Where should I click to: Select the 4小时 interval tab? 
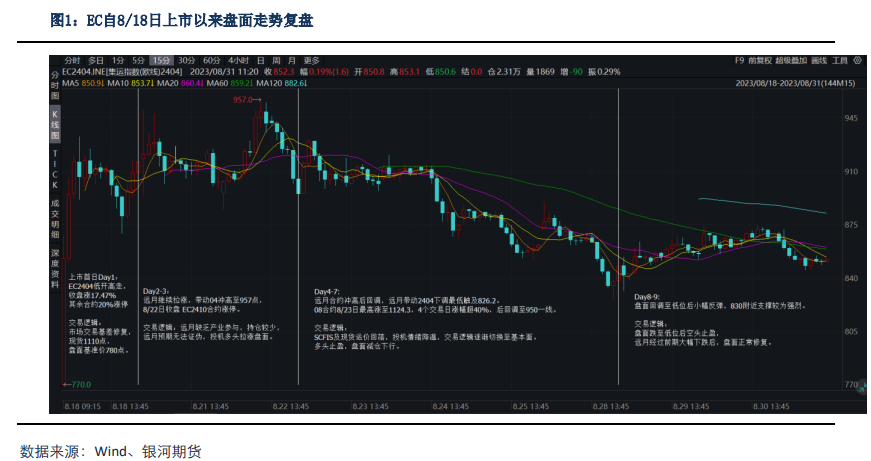238,61
